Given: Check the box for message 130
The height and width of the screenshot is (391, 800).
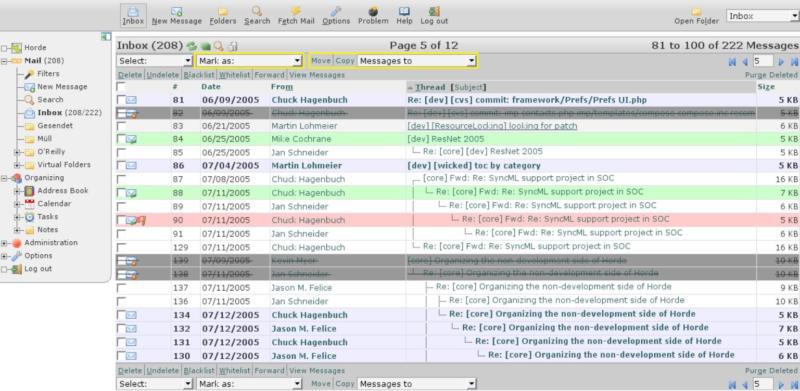Looking at the screenshot, I should [x=121, y=355].
